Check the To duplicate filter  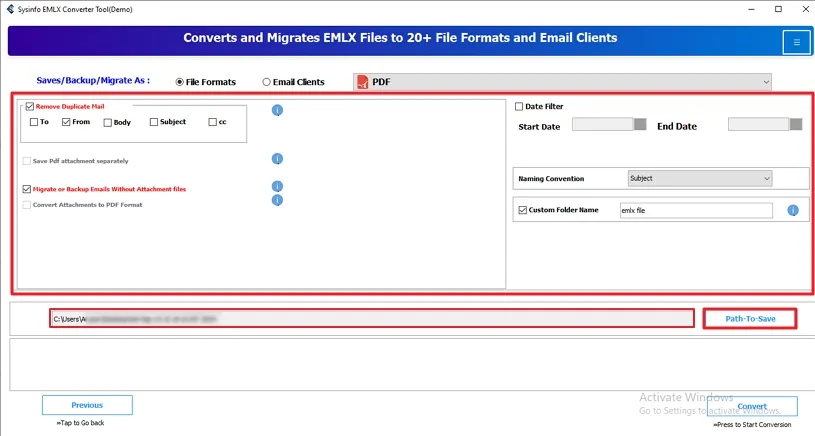(34, 122)
